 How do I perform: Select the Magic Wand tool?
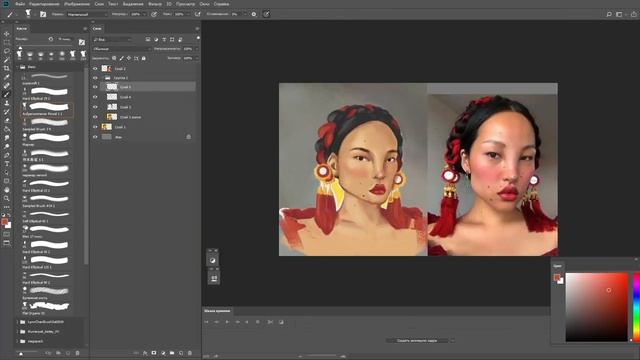click(x=7, y=60)
